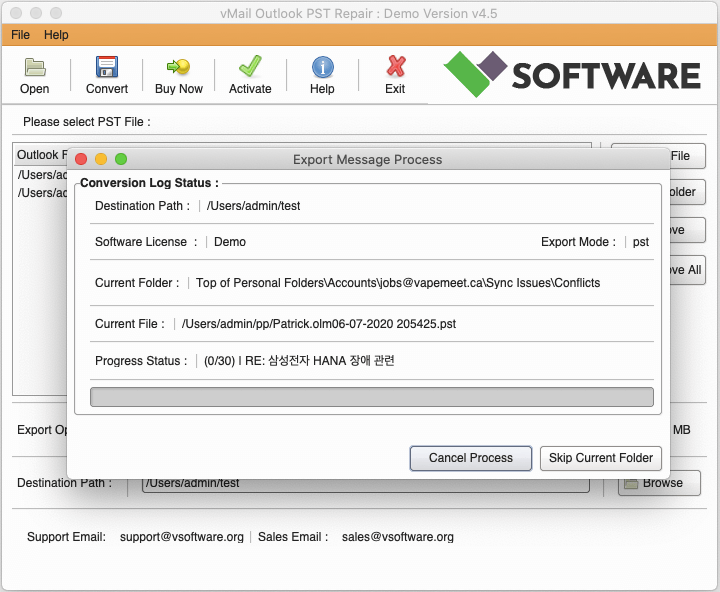Click the Cancel Process button
The height and width of the screenshot is (592, 720).
point(471,458)
